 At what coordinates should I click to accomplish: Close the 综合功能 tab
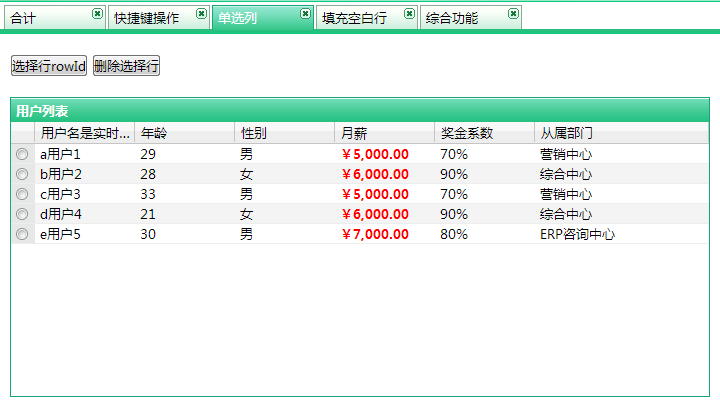(x=513, y=14)
